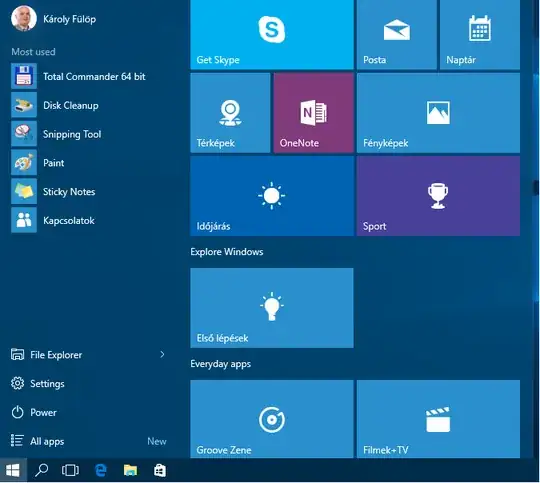Launch the Térképek maps tile
The height and width of the screenshot is (483, 540).
pyautogui.click(x=230, y=113)
